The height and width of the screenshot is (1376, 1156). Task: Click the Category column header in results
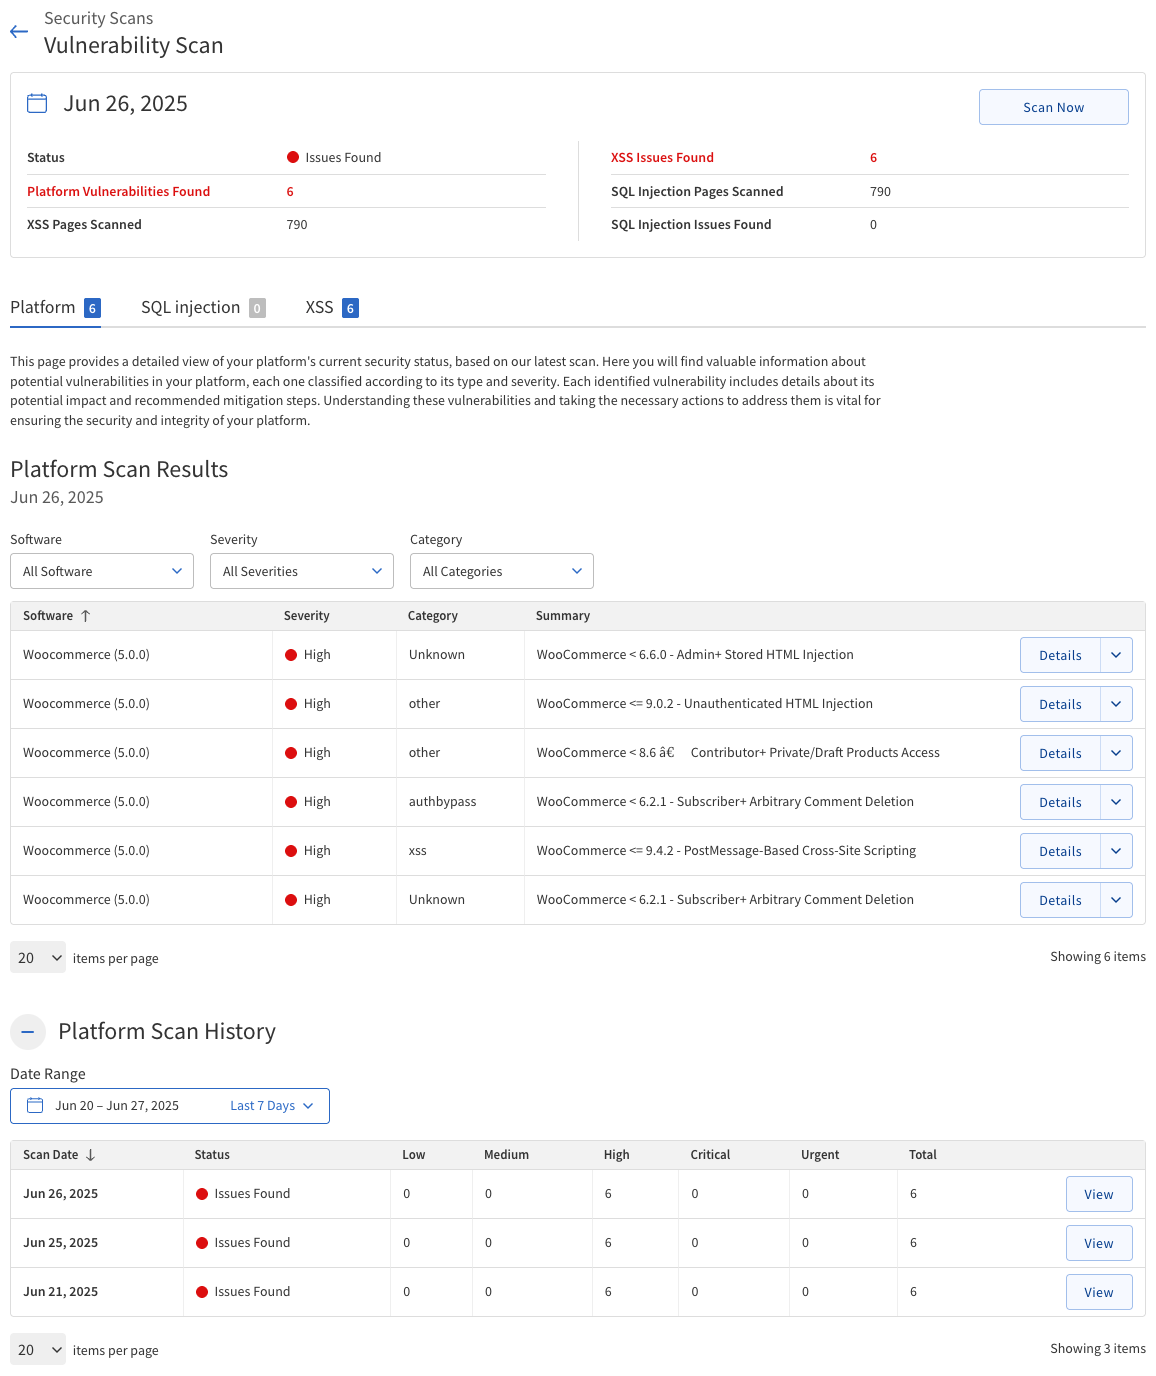click(x=433, y=616)
